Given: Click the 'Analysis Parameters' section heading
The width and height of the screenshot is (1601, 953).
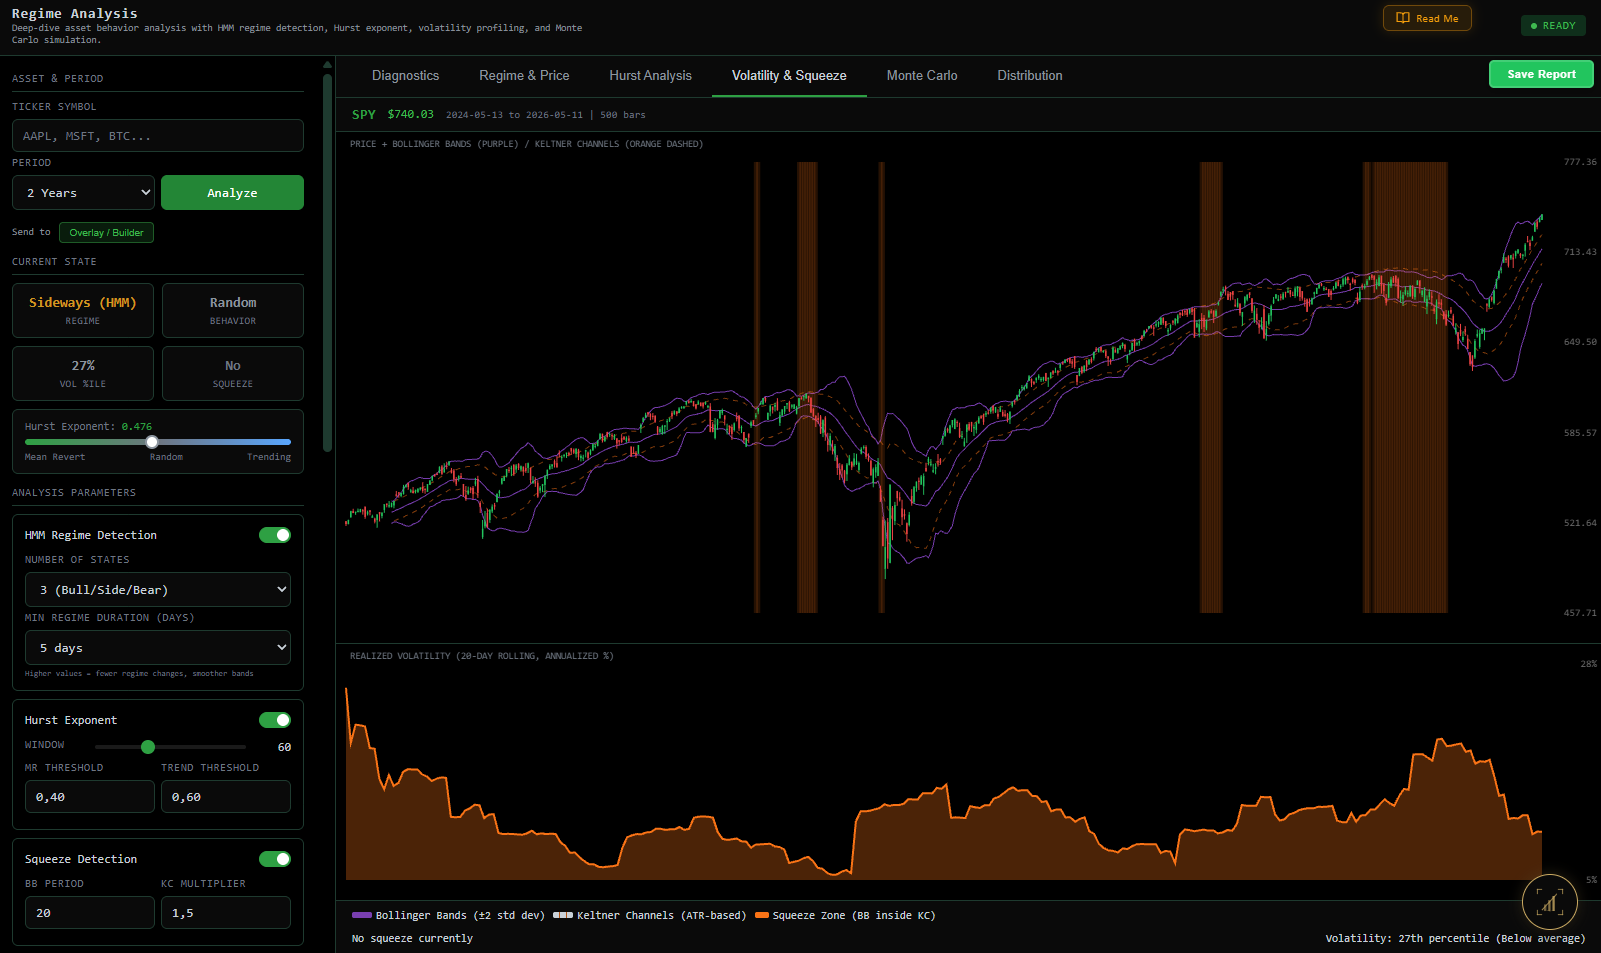Looking at the screenshot, I should pos(74,493).
